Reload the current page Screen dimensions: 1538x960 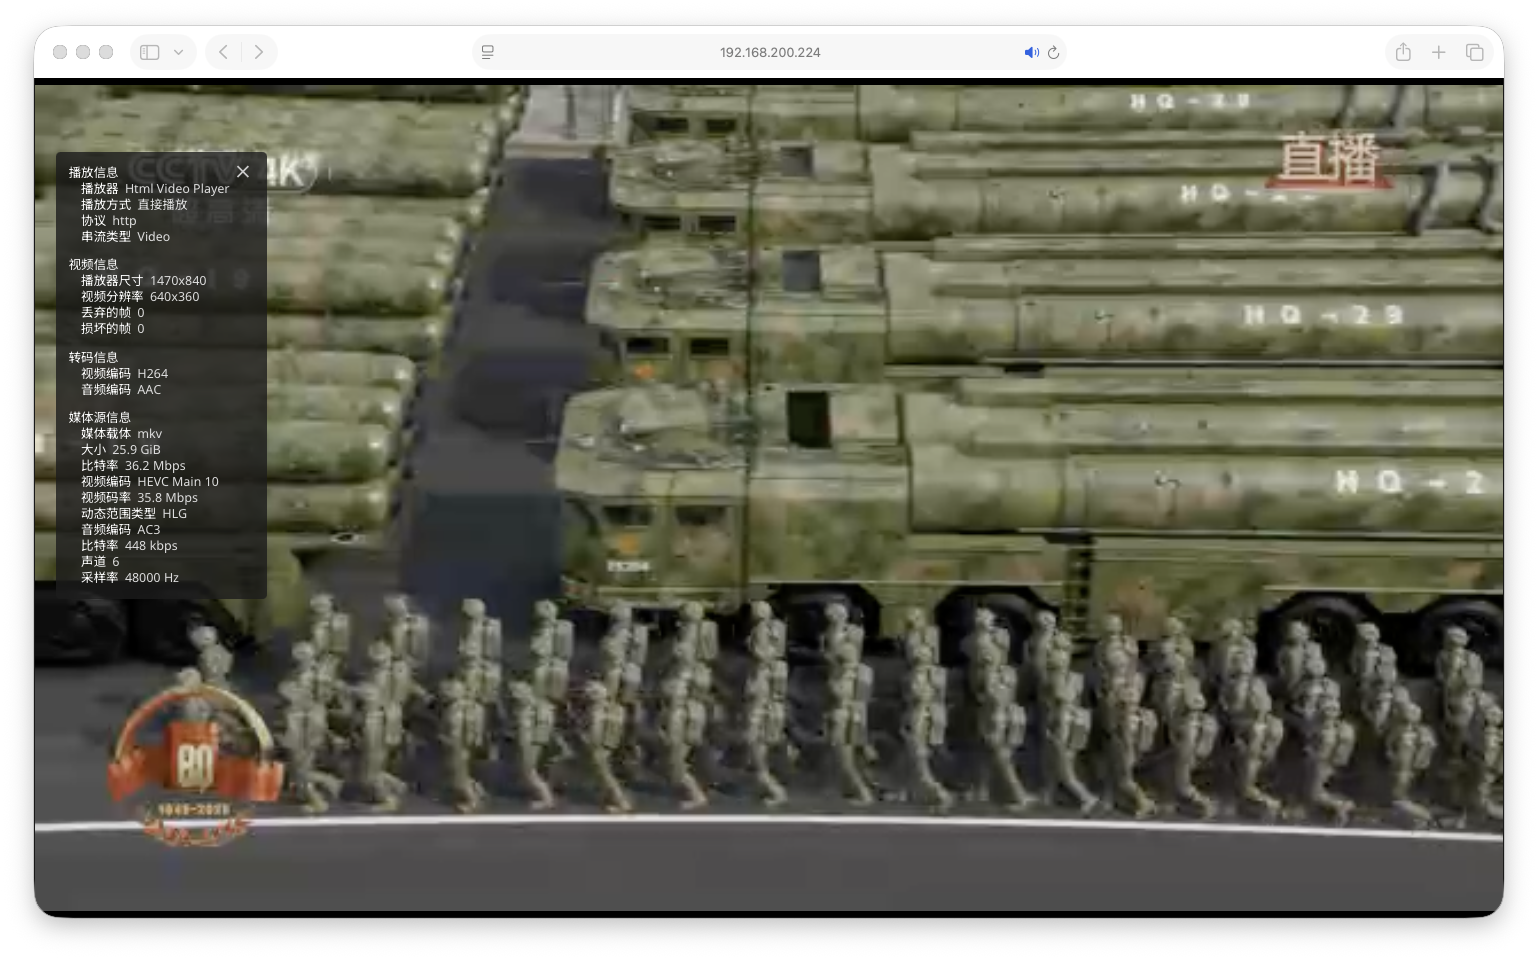[x=1053, y=52]
